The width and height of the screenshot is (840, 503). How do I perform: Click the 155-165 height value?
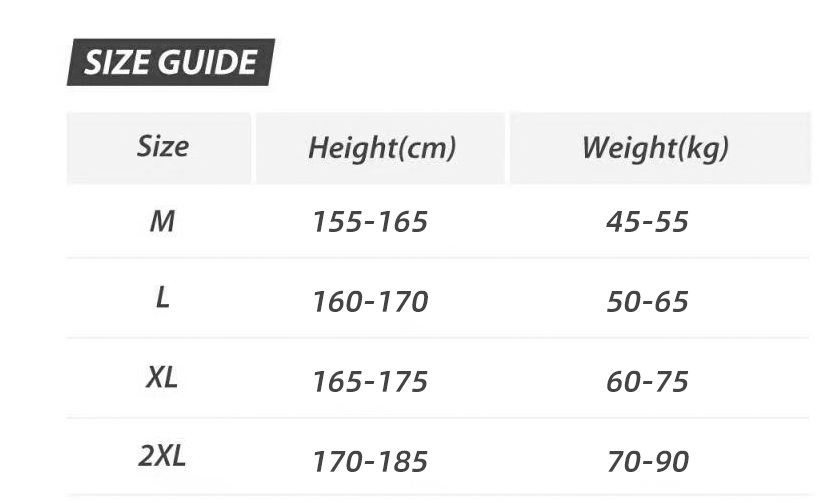pos(370,222)
